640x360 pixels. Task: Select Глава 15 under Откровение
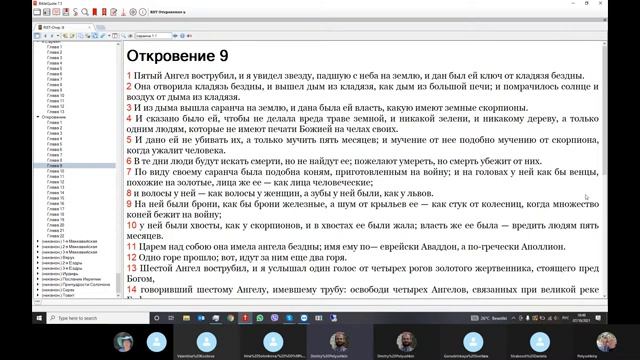[56, 198]
